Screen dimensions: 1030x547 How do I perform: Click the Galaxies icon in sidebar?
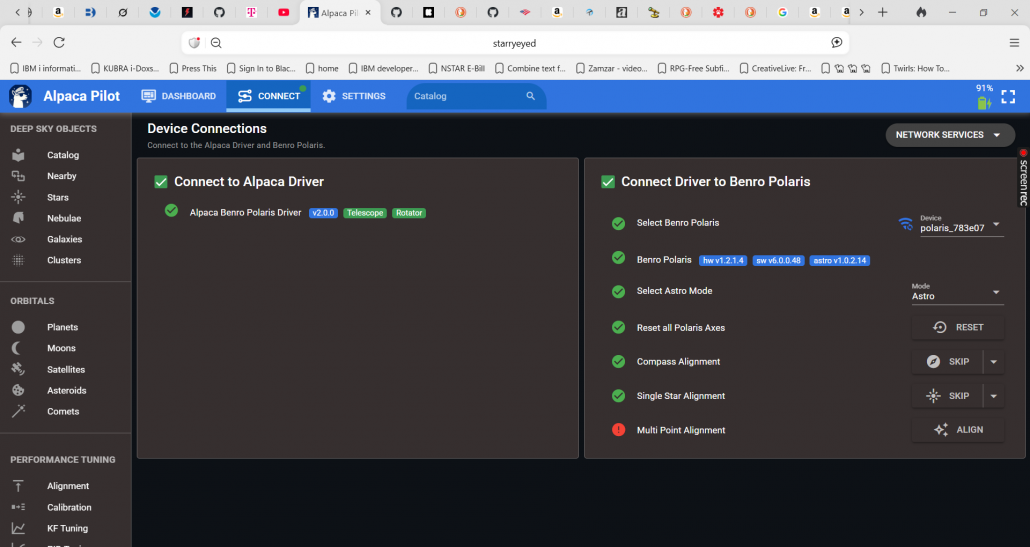pyautogui.click(x=18, y=239)
